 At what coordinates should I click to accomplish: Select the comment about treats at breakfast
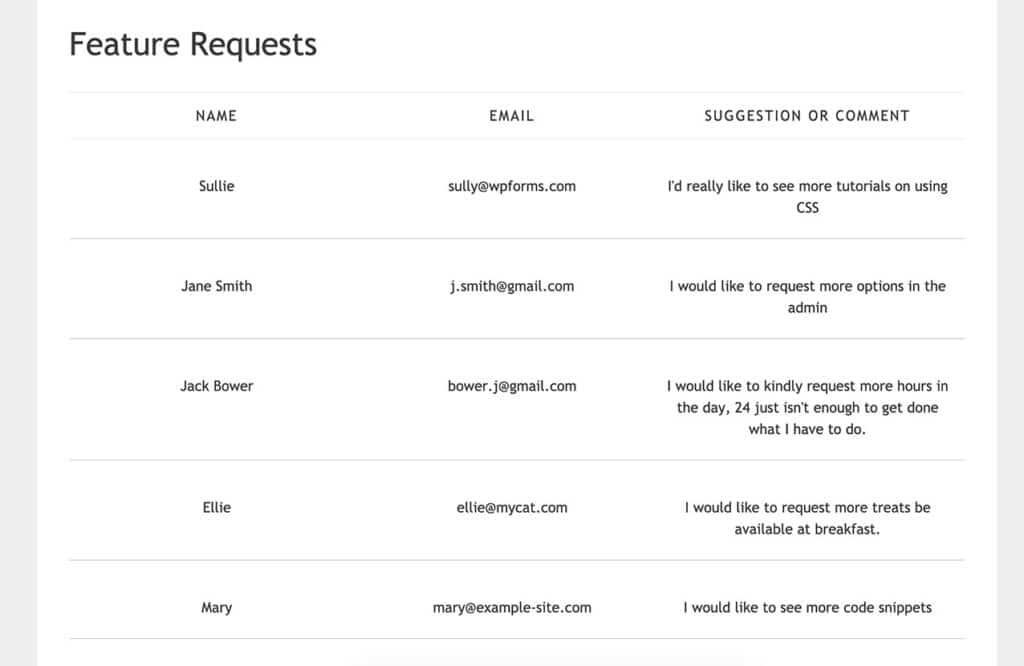[x=807, y=518]
